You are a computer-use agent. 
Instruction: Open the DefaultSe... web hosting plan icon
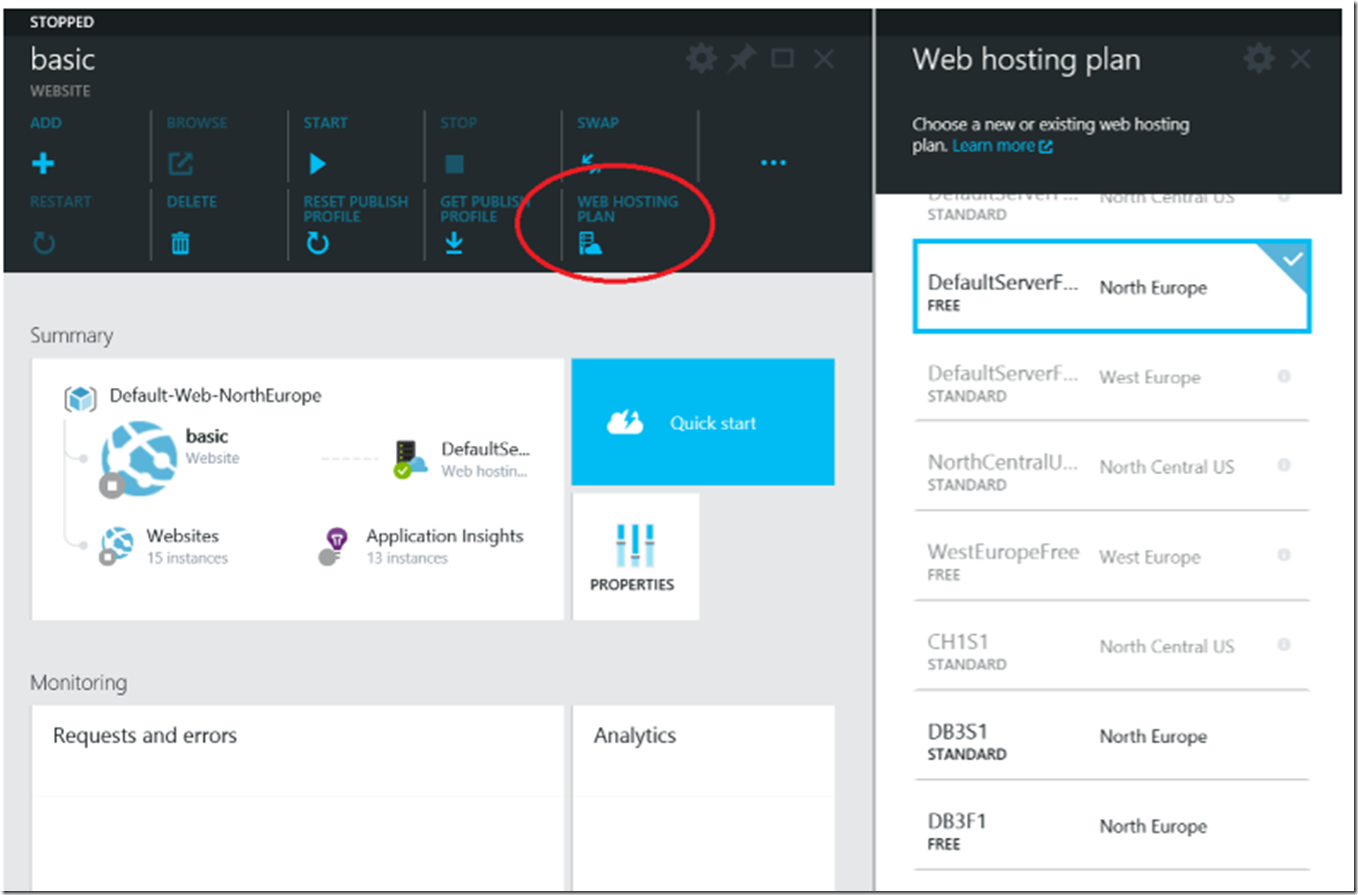411,459
